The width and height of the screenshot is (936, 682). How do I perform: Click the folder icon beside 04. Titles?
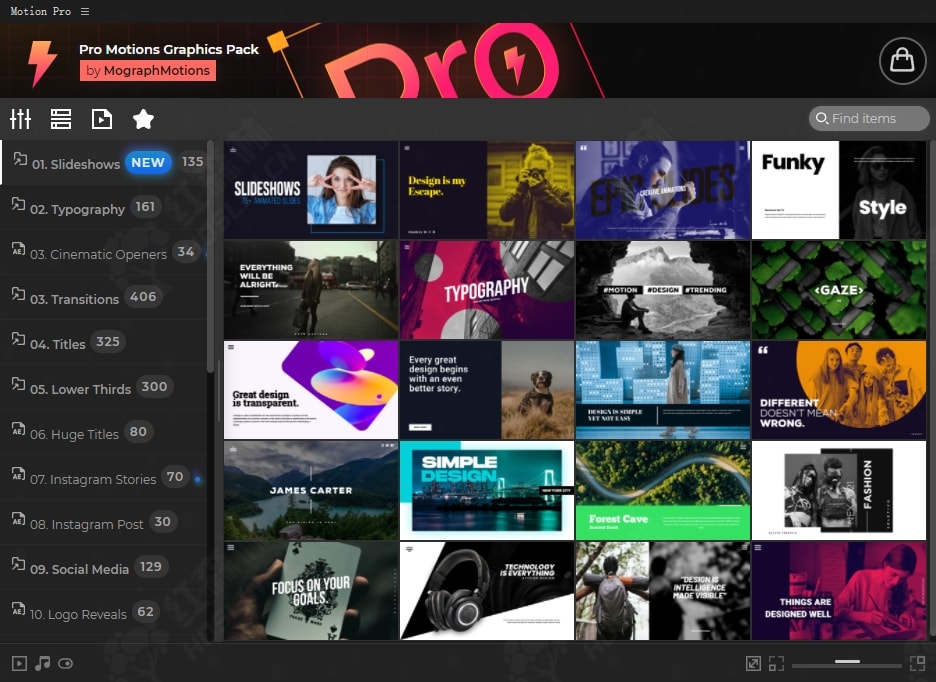[19, 339]
